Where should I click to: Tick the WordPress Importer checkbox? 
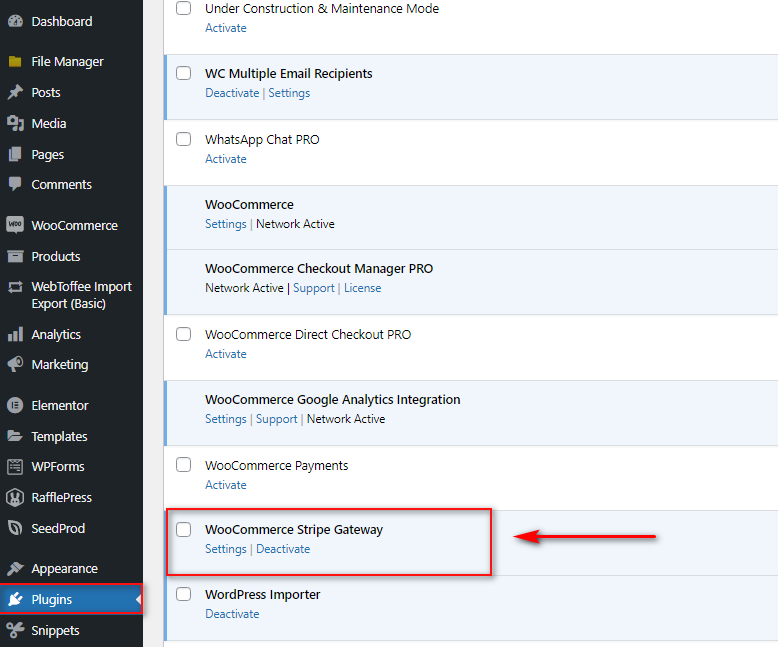(x=184, y=594)
